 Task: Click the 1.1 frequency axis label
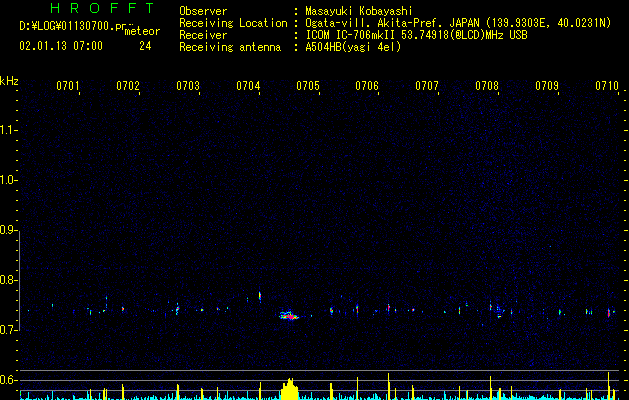point(8,130)
